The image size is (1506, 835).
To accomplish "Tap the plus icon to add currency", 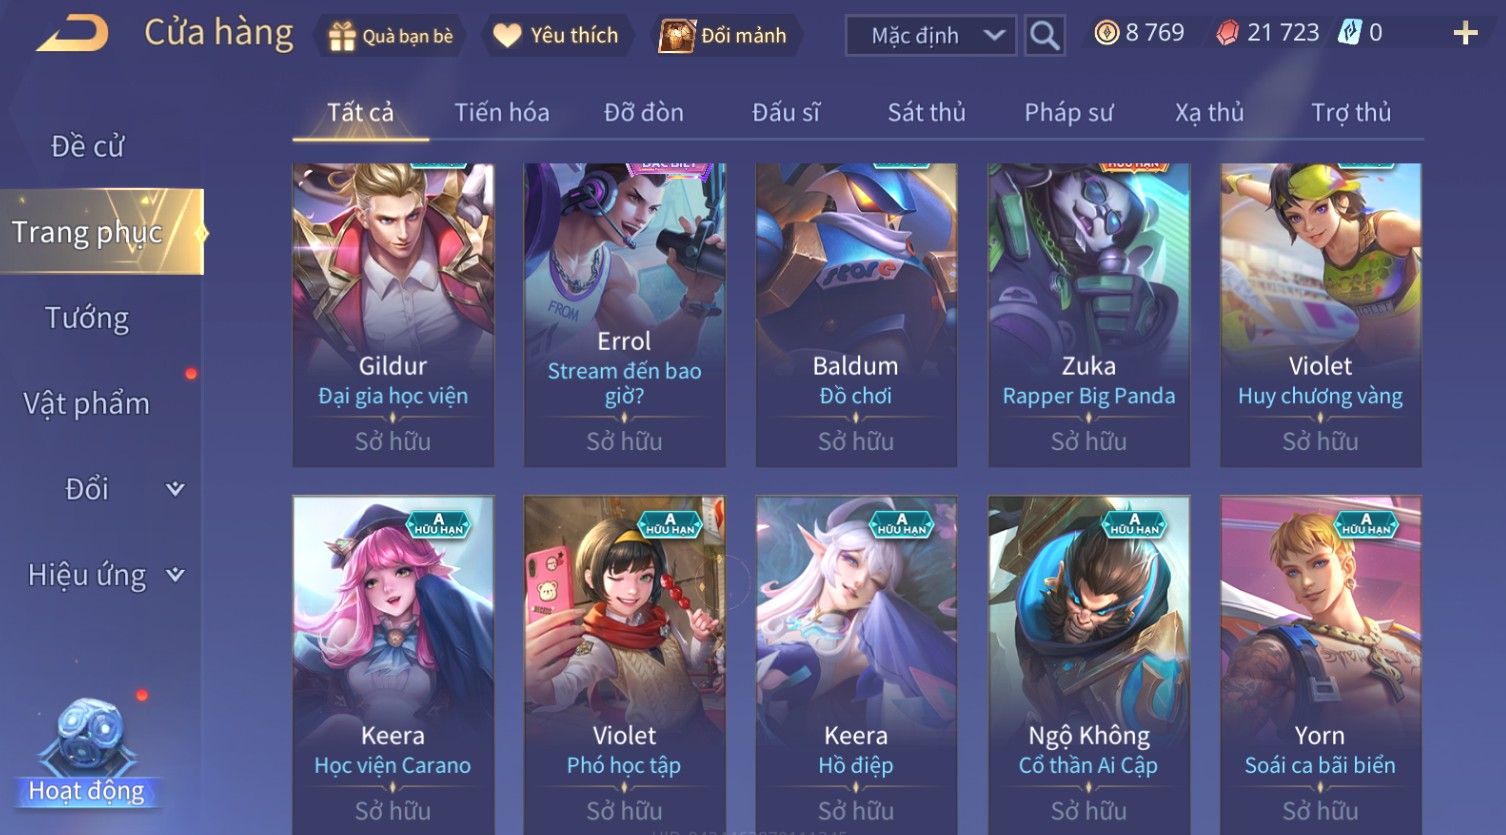I will click(1465, 33).
